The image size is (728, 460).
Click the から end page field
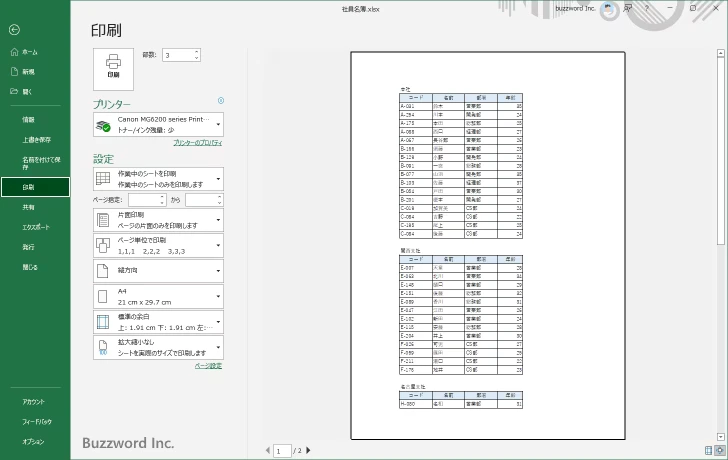pos(201,200)
